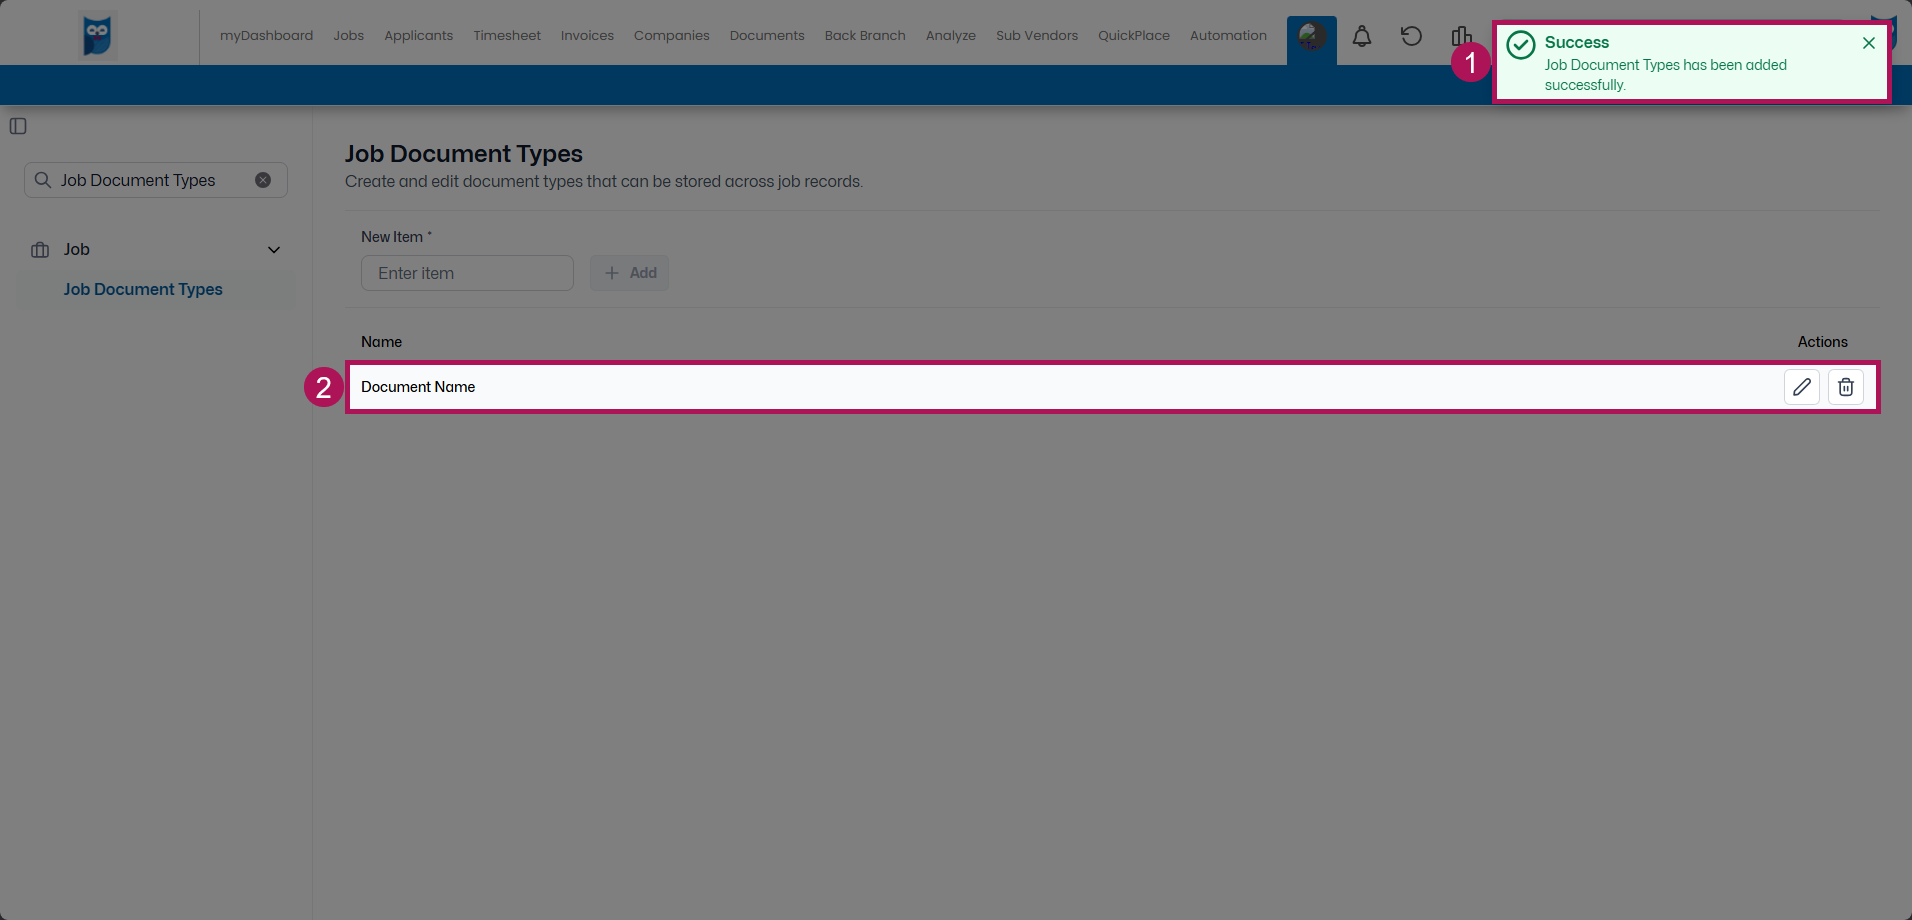Open the Timesheet menu
Screen dimensions: 1912x920
(507, 36)
